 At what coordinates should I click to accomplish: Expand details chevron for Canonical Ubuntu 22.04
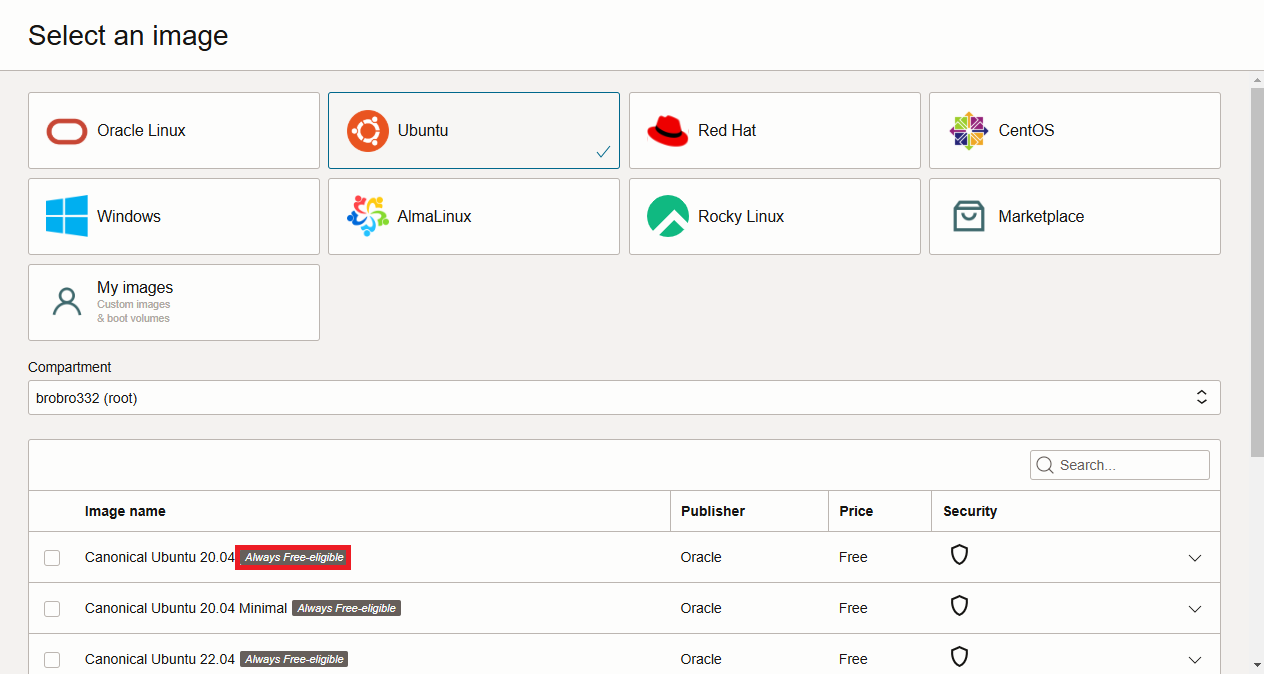pyautogui.click(x=1195, y=660)
